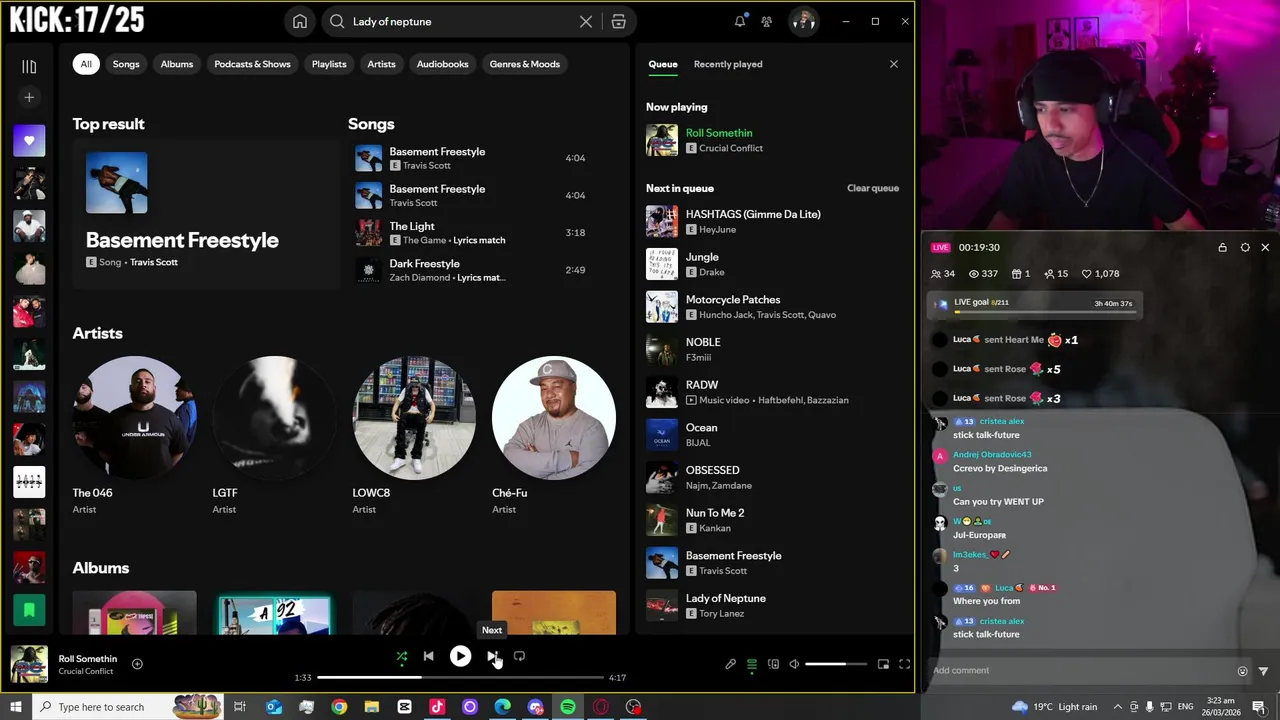Viewport: 1280px width, 720px height.
Task: Filter search results by Audiobooks
Action: click(x=442, y=64)
